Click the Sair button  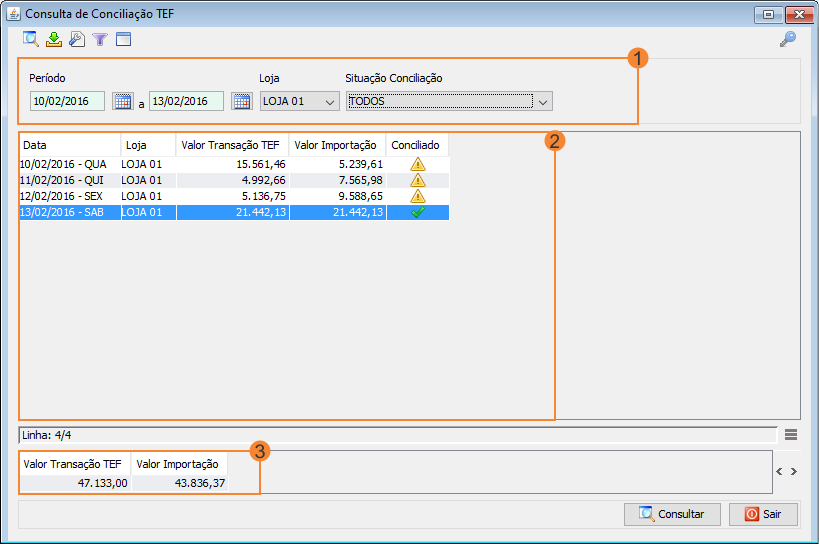tap(763, 514)
